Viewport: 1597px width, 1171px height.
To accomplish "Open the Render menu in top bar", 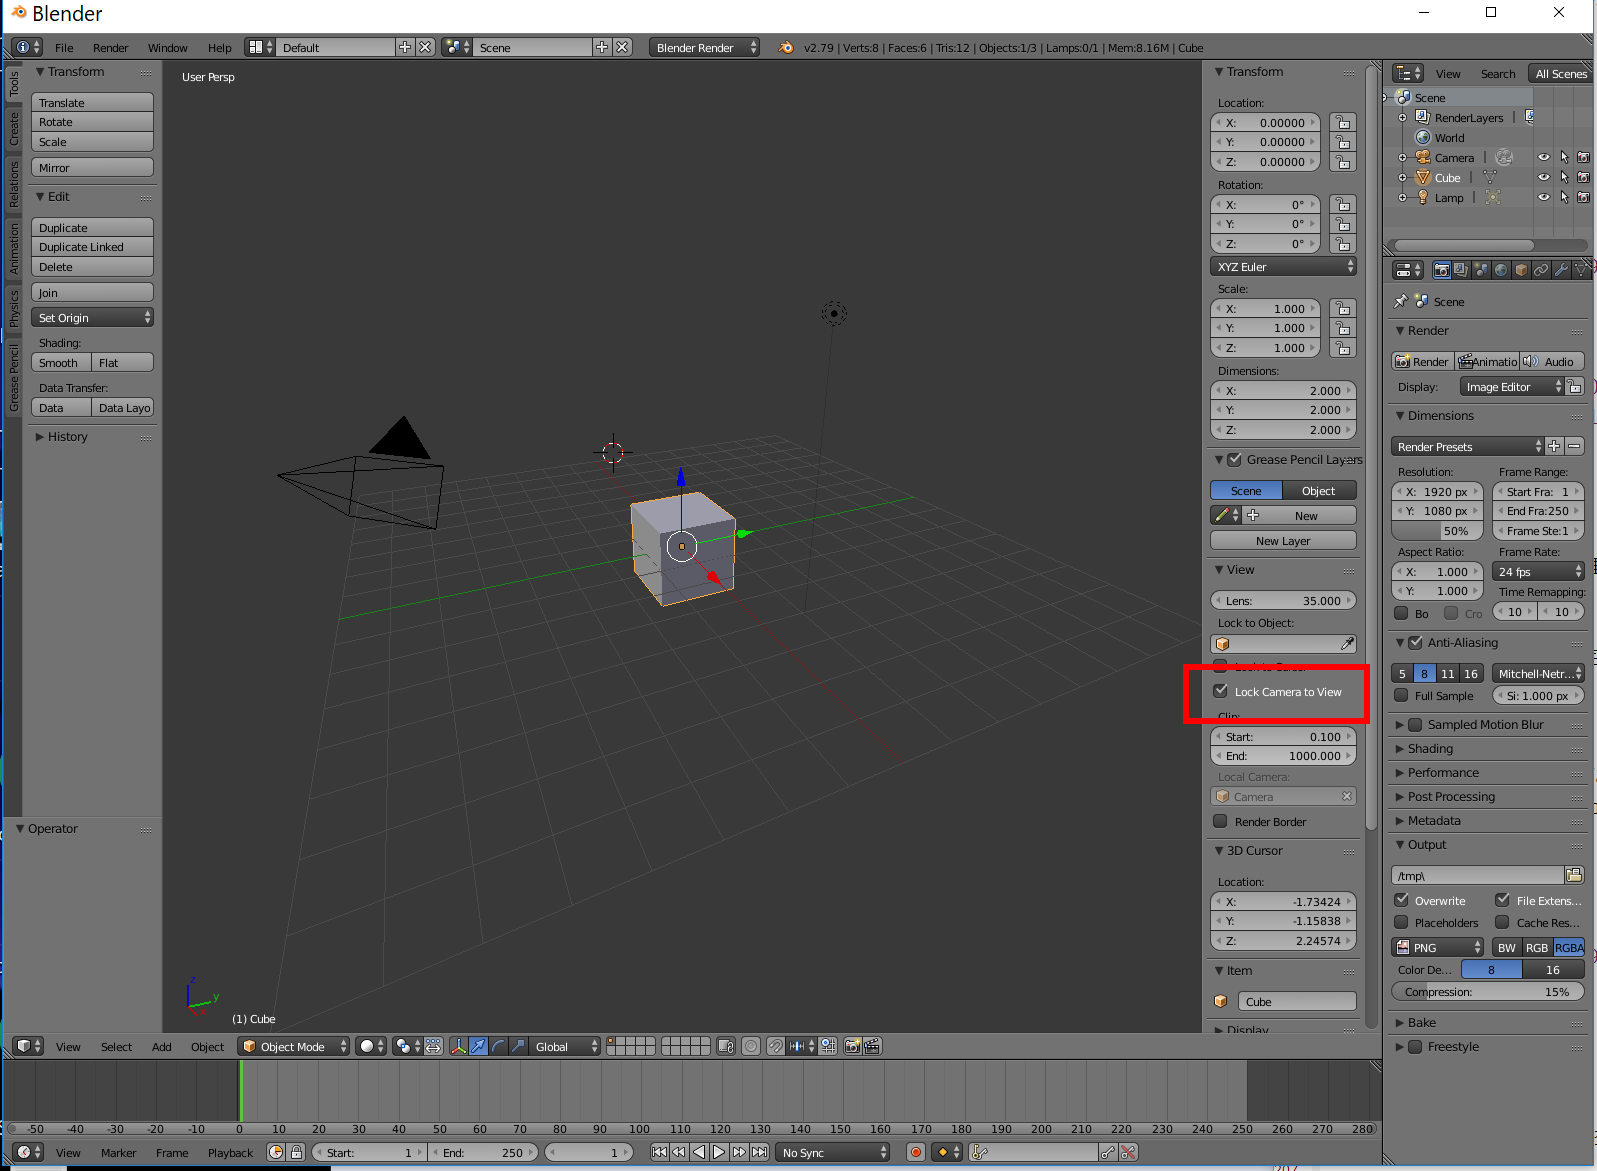I will (x=110, y=47).
